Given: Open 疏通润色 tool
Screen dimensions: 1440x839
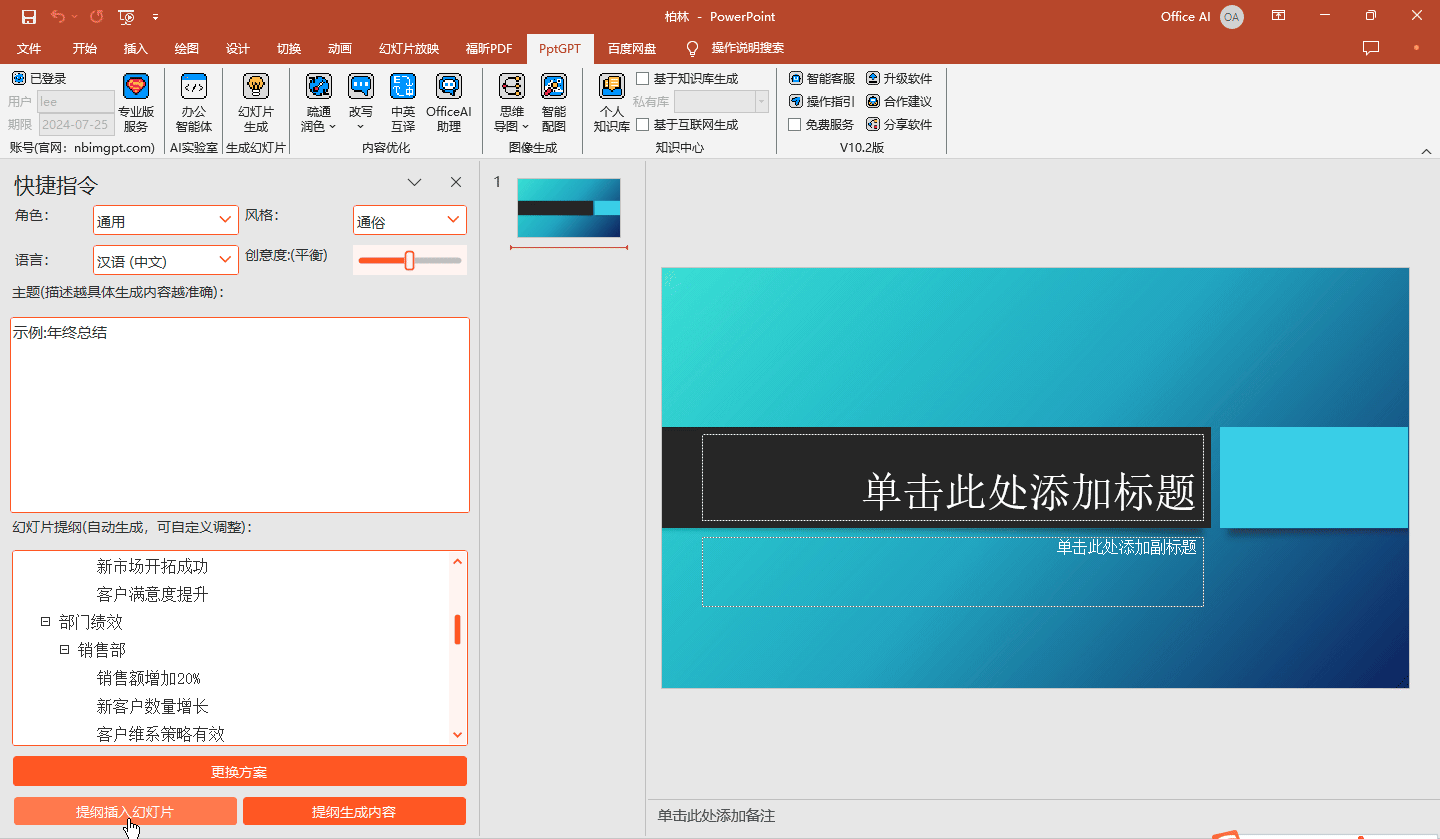Looking at the screenshot, I should coord(318,103).
